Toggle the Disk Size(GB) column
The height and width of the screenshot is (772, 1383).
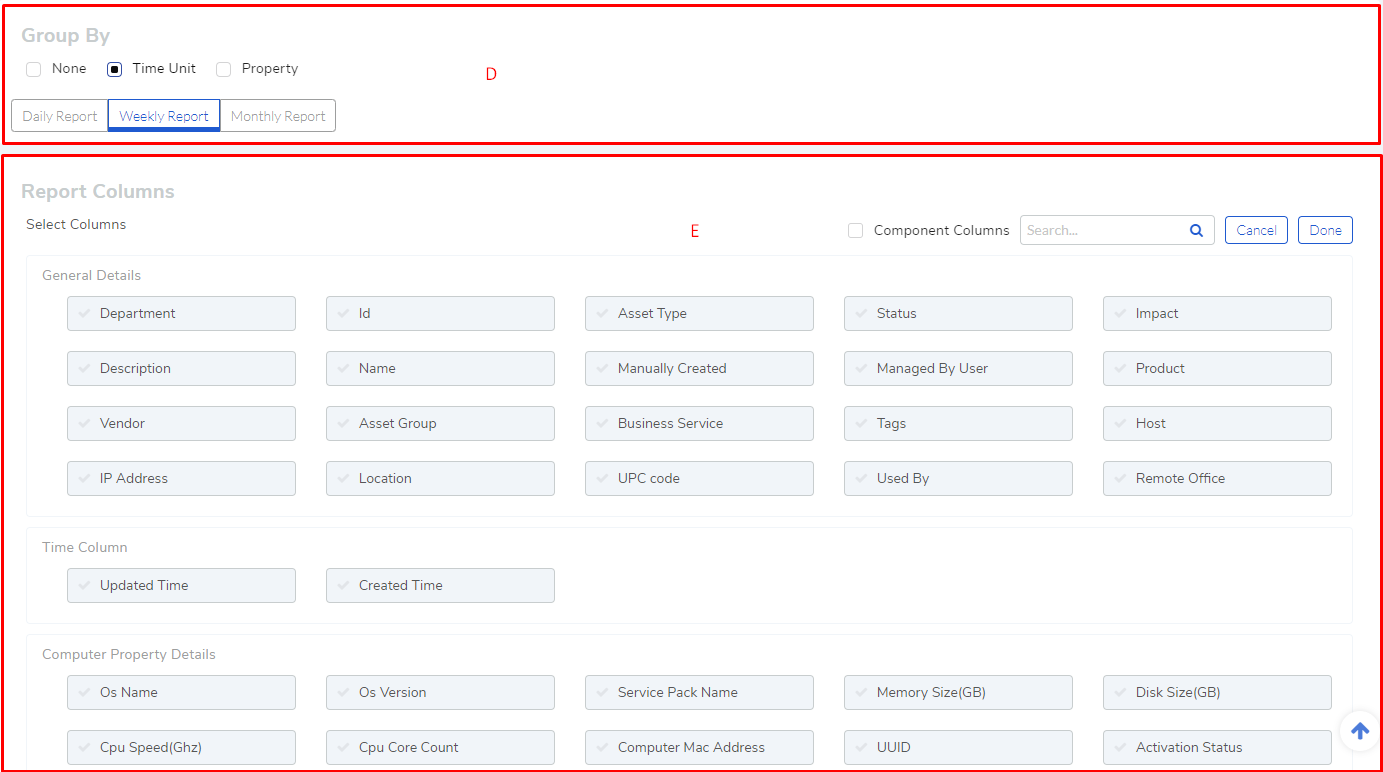[1217, 692]
